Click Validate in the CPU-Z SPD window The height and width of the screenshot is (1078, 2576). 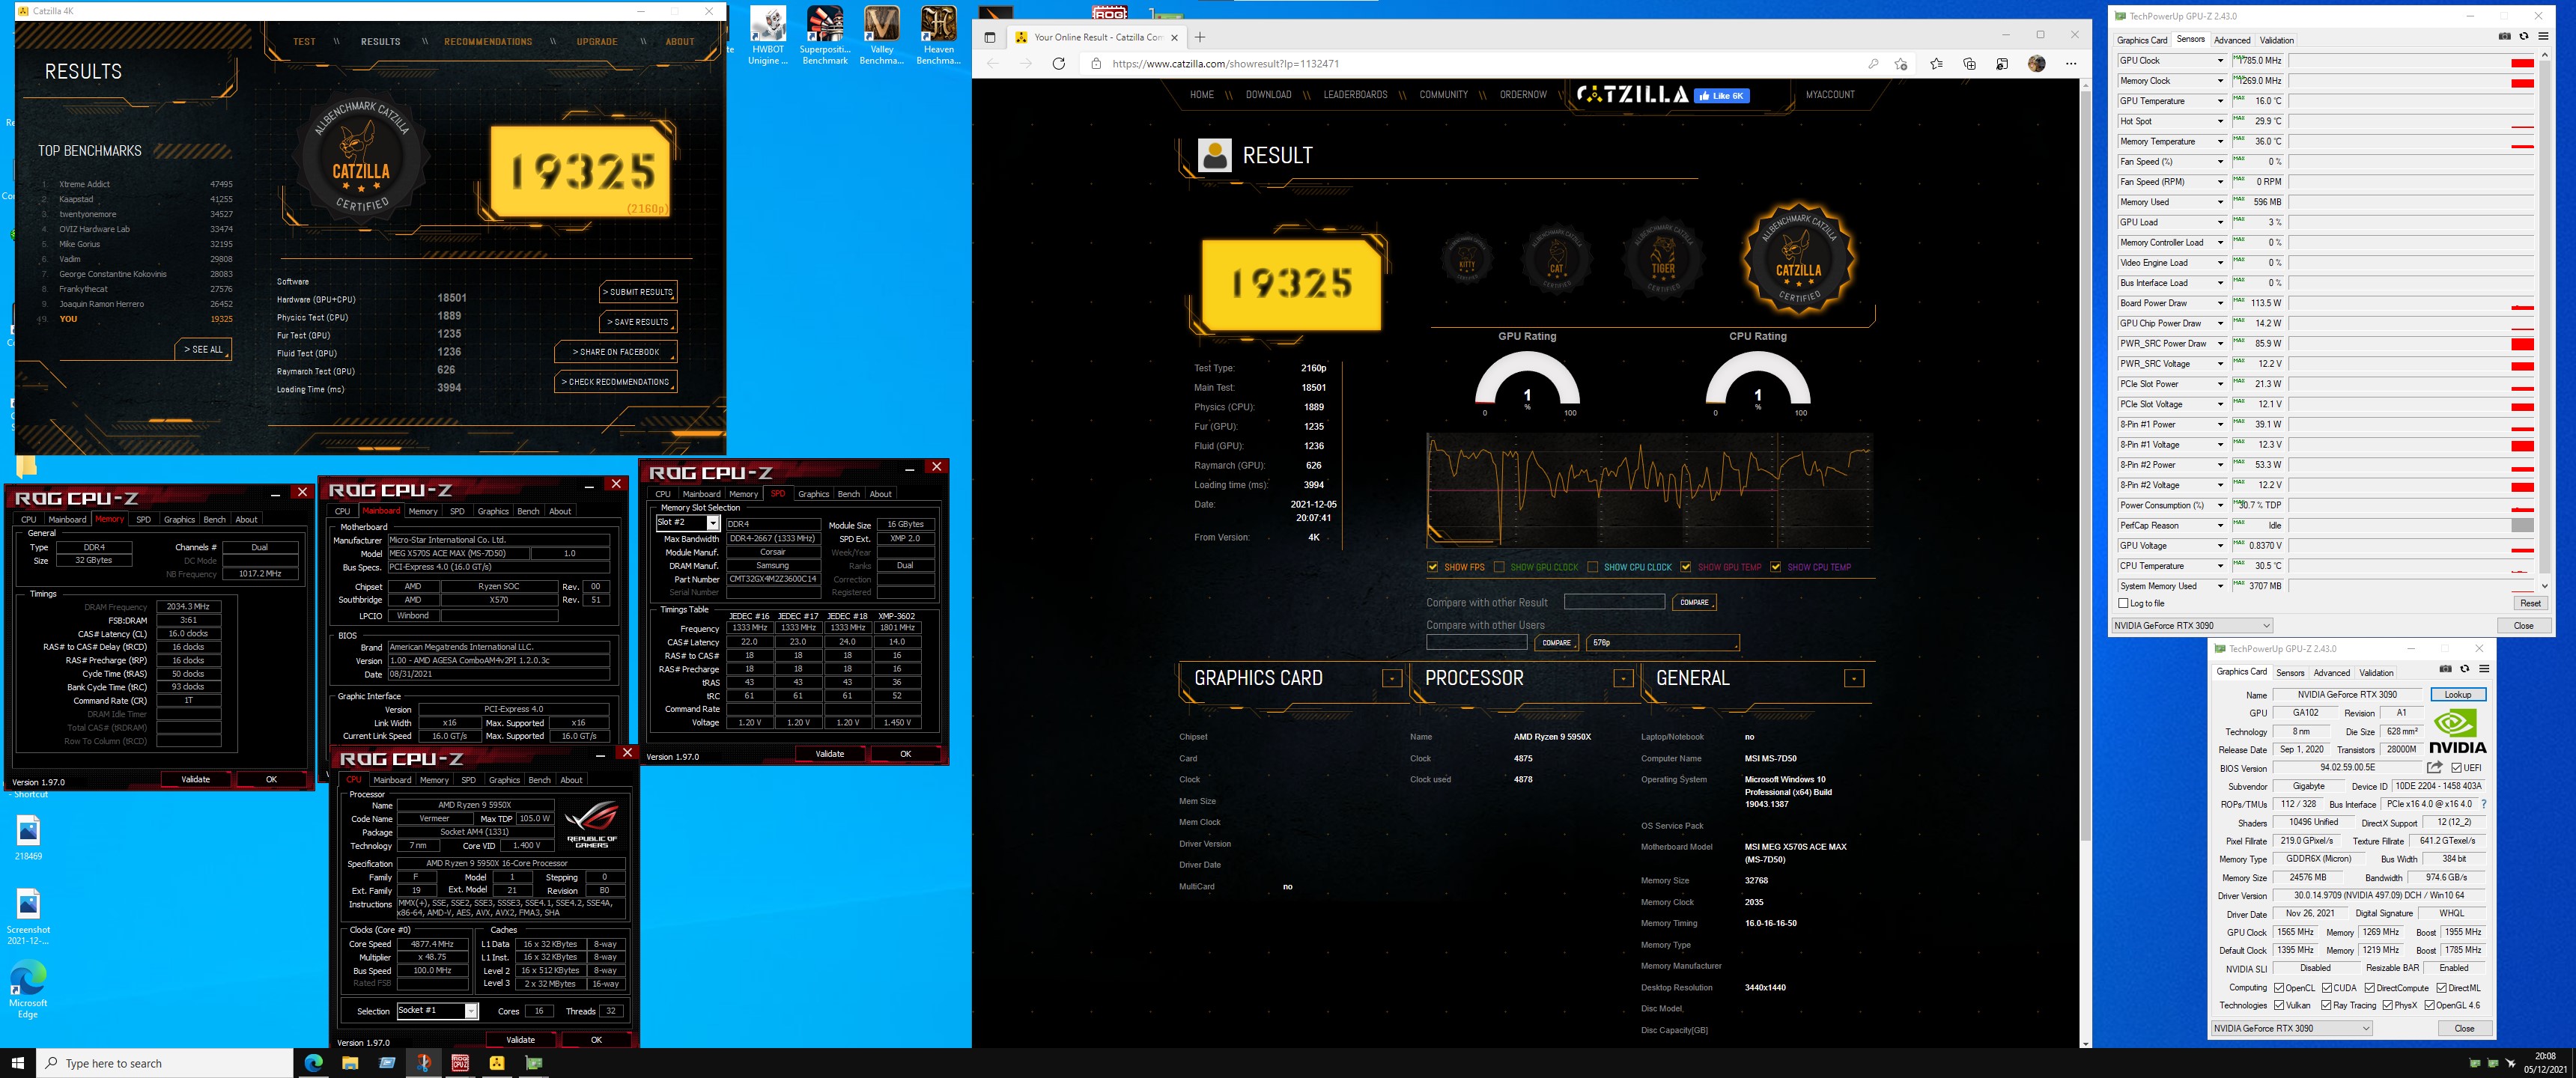point(830,754)
